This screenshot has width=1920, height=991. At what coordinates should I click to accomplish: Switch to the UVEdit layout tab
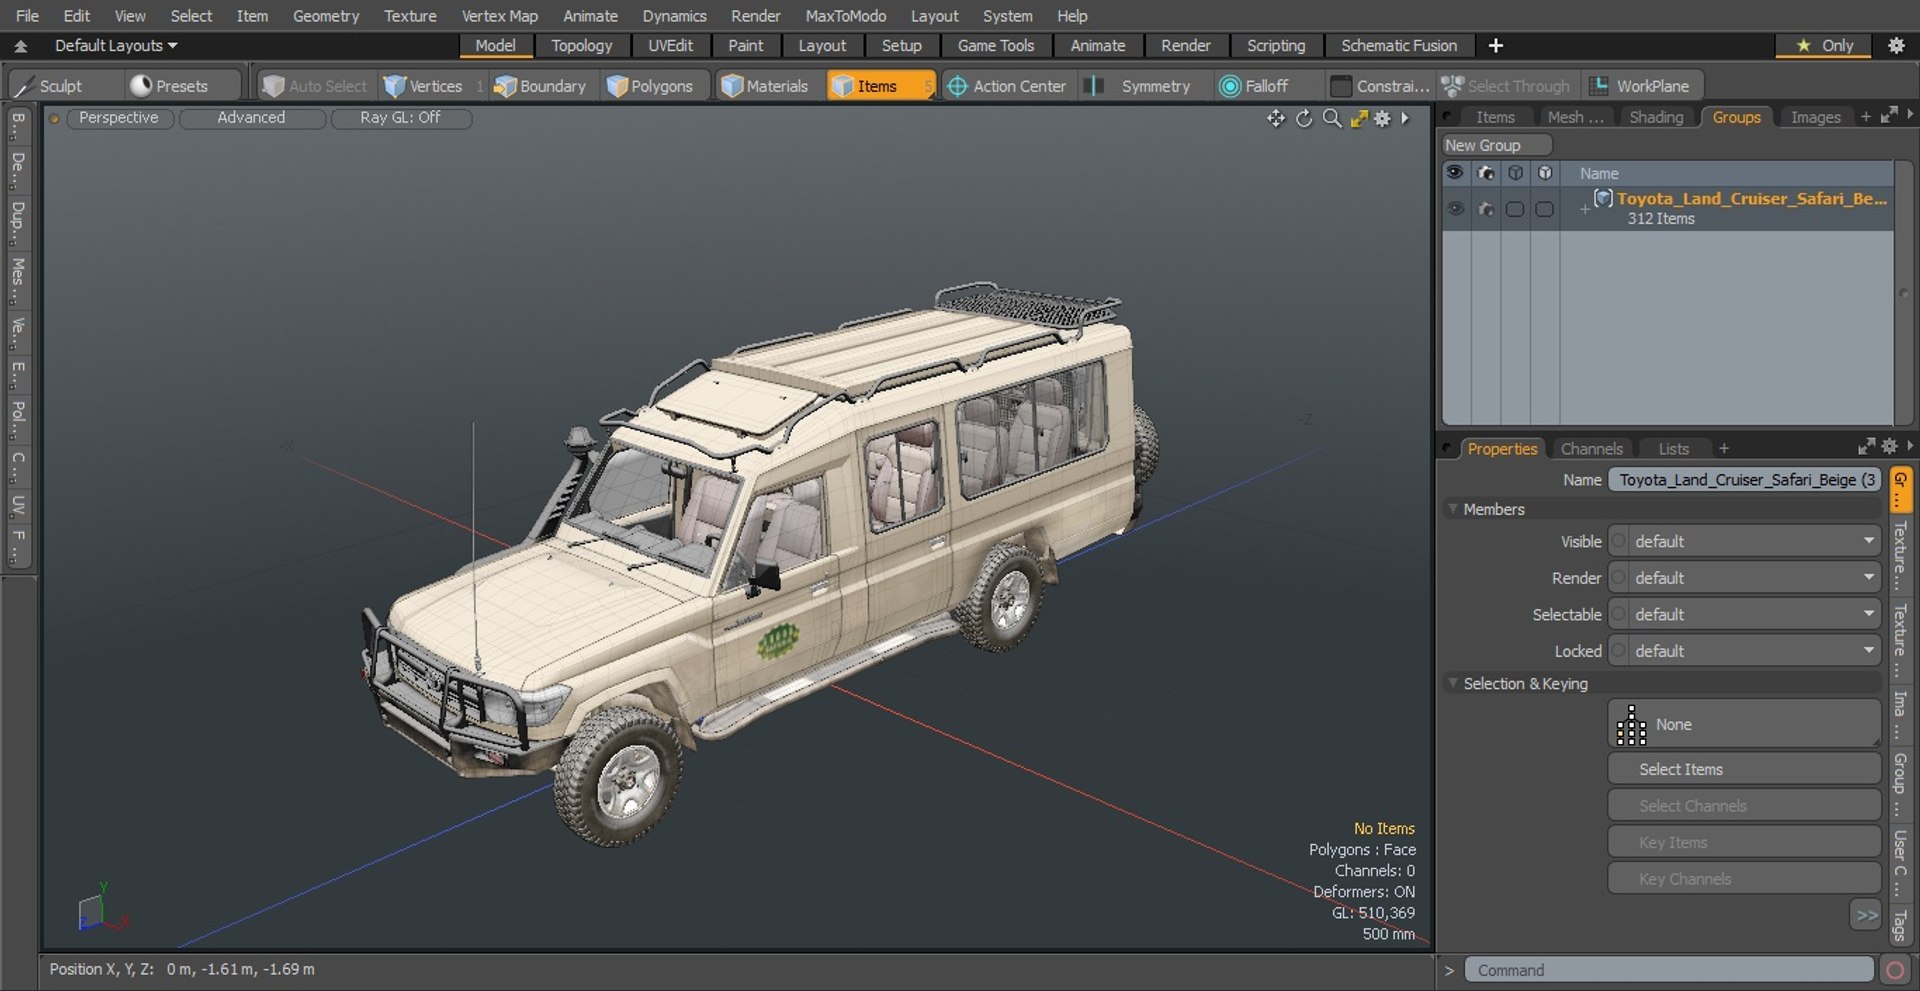[670, 45]
